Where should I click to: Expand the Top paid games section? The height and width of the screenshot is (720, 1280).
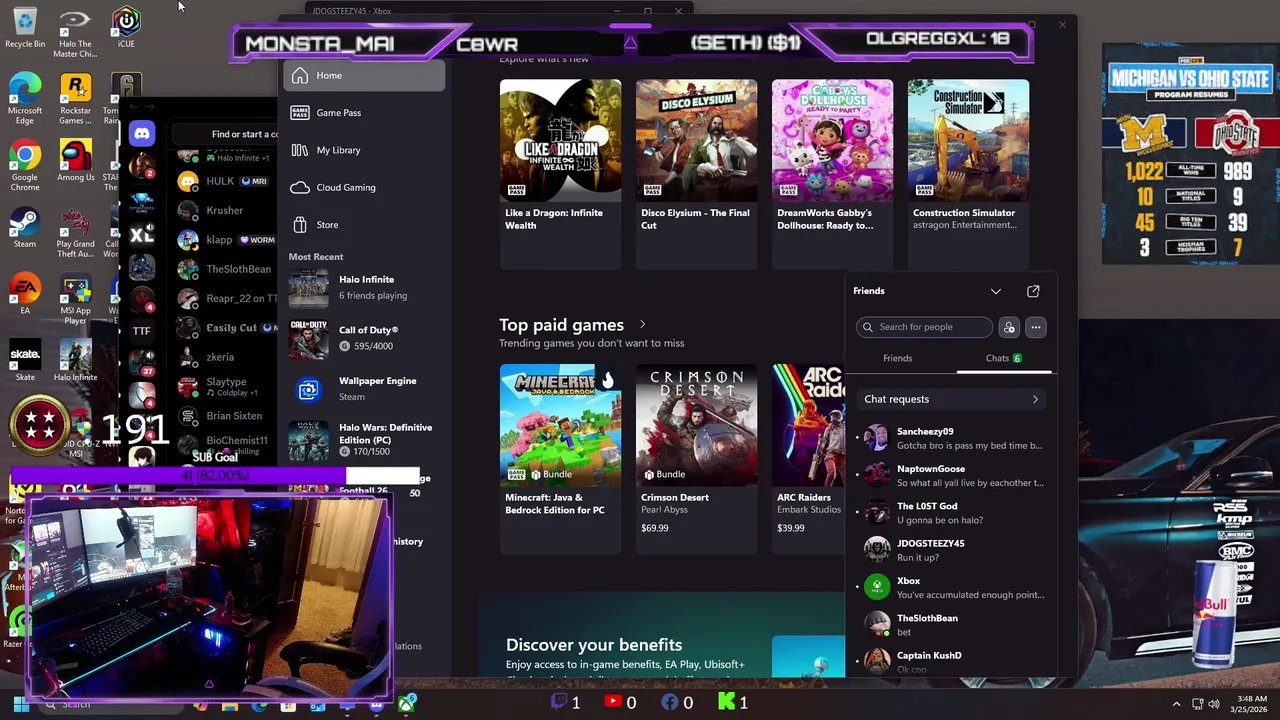[x=642, y=324]
